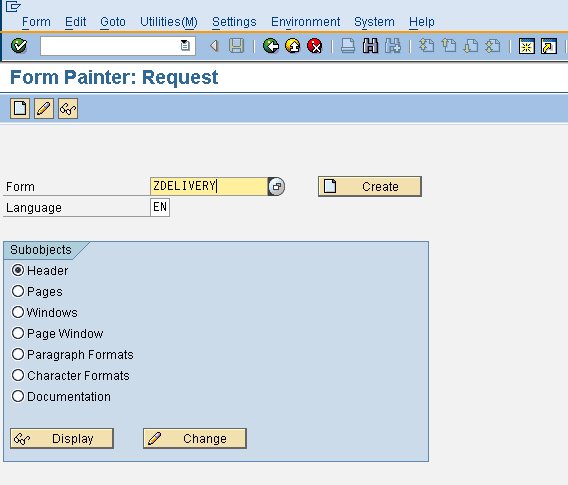Click the yellow Exit arrow icon
The height and width of the screenshot is (485, 568).
tap(293, 46)
